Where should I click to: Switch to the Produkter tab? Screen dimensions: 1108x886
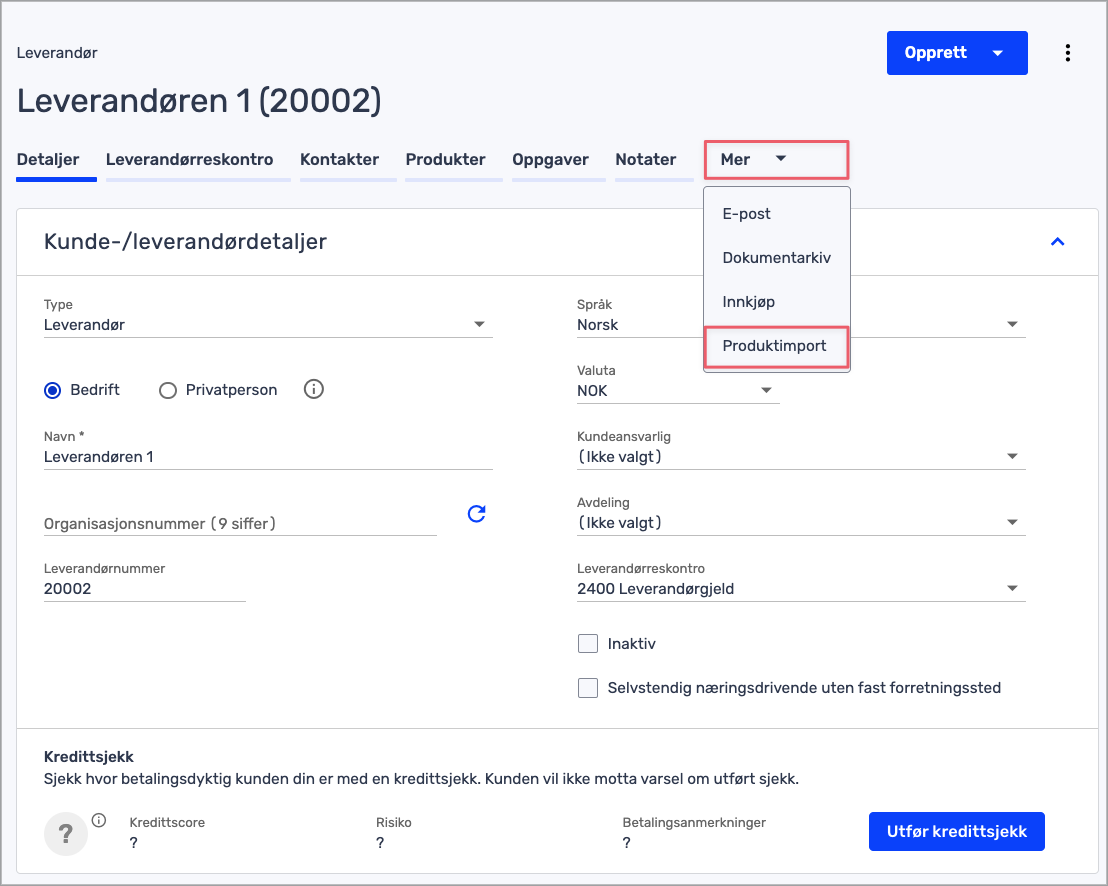[x=445, y=160]
